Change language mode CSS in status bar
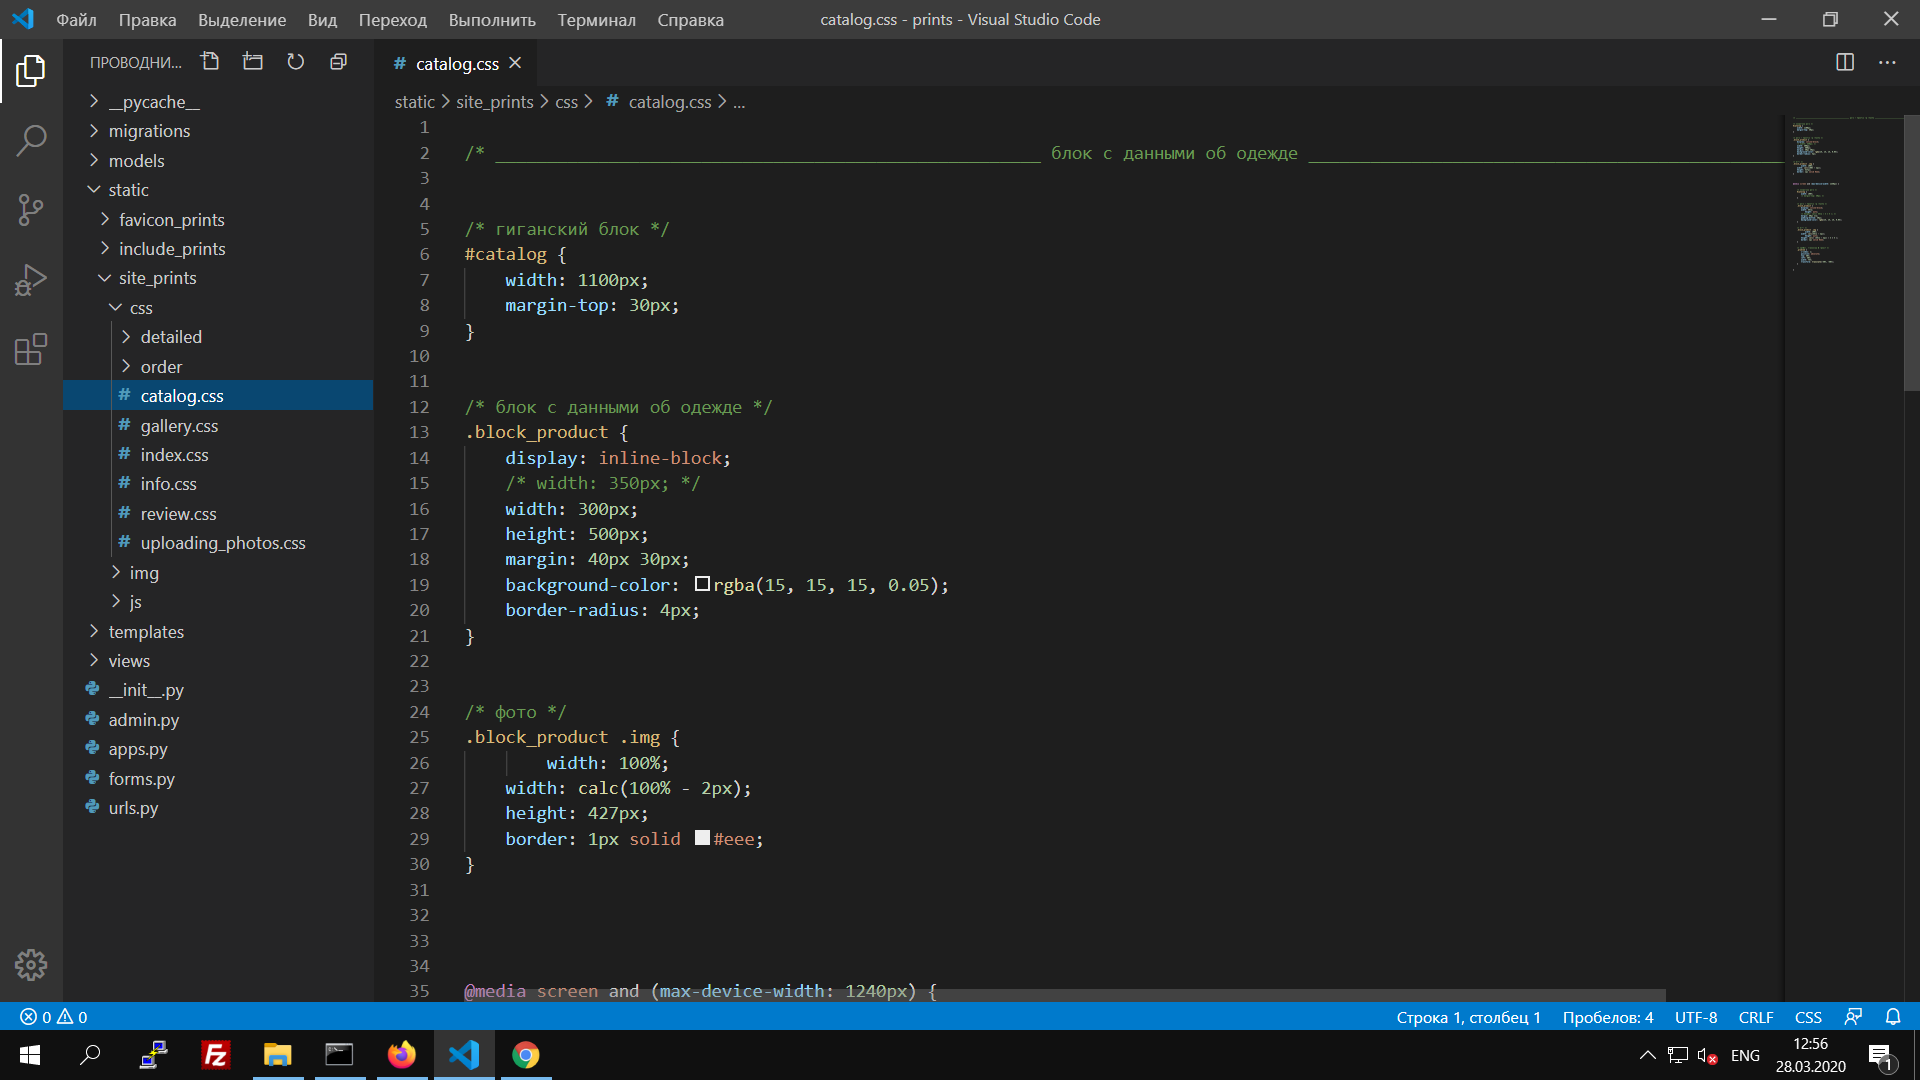This screenshot has width=1920, height=1080. coord(1808,1017)
